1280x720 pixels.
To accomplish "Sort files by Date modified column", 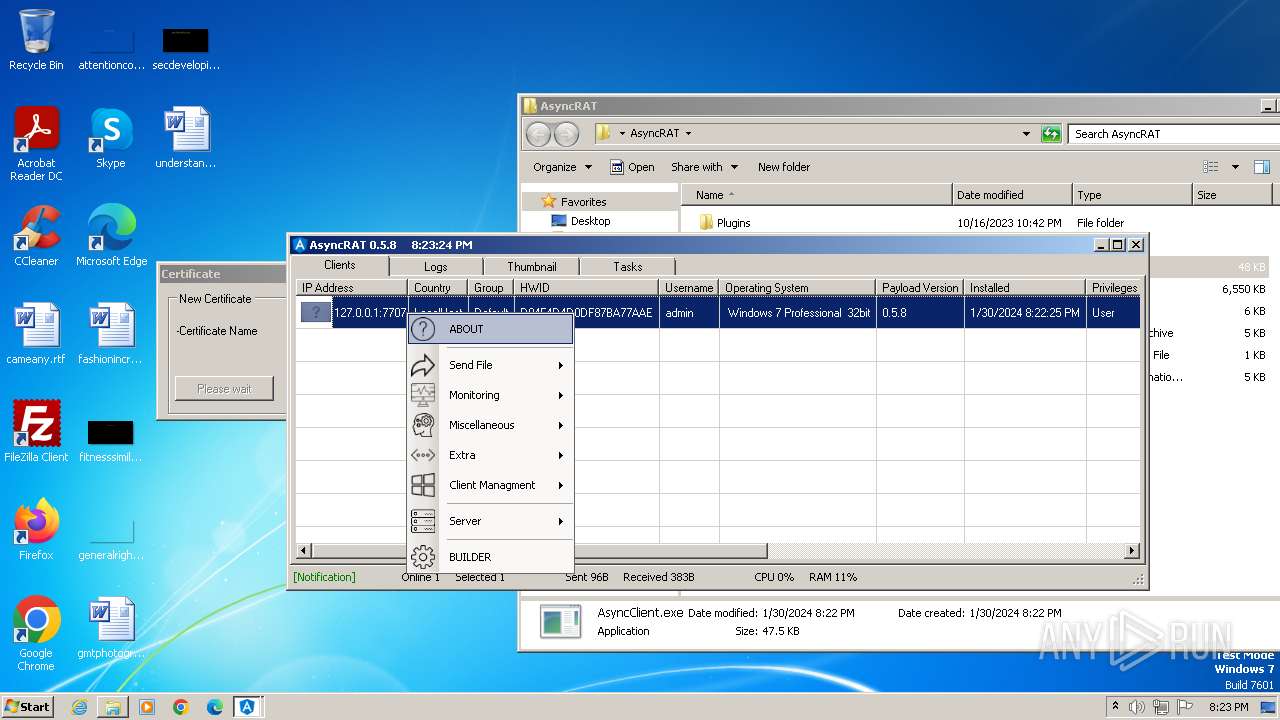I will click(x=1012, y=195).
